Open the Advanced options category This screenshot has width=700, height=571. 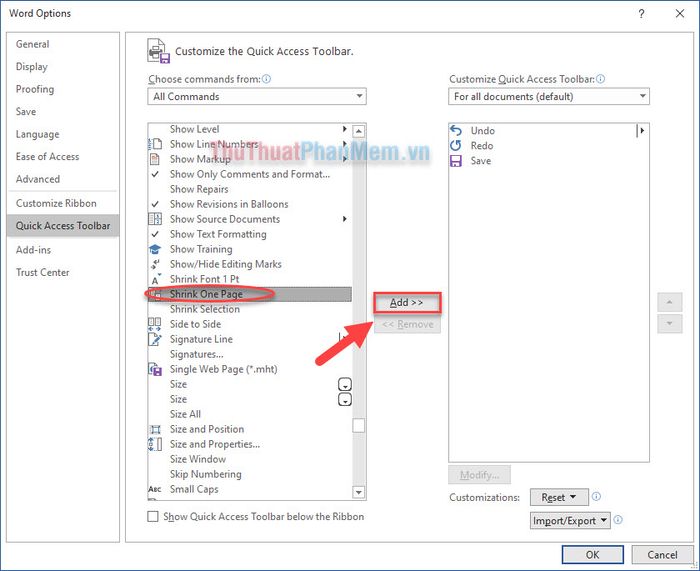click(38, 179)
